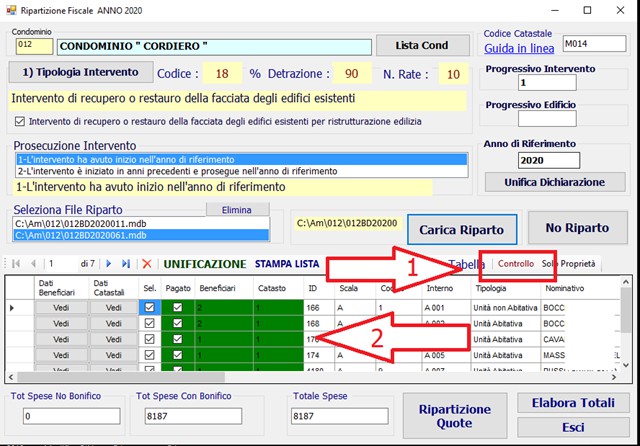
Task: Click STAMPA LISTA in the toolbar
Action: (x=287, y=264)
